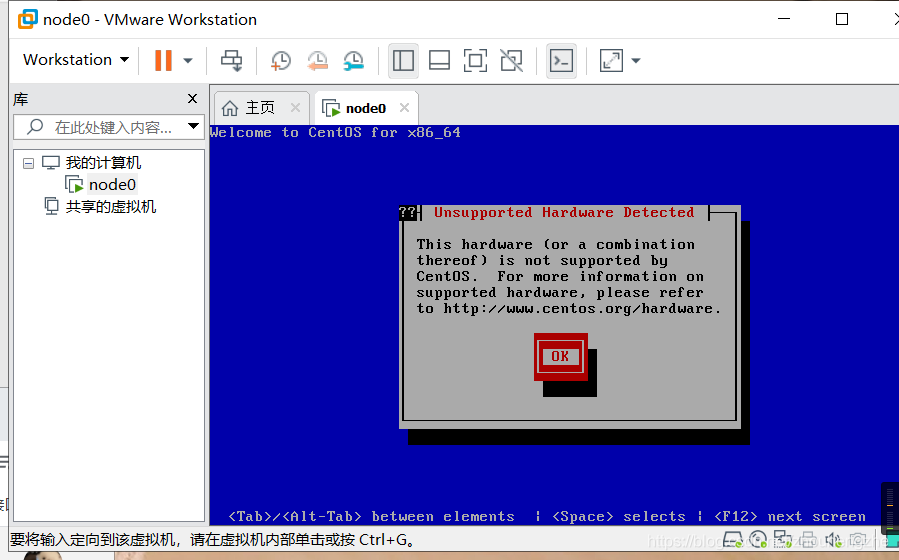The height and width of the screenshot is (560, 899).
Task: Select 共享的虚拟机 in the library
Action: coord(110,206)
